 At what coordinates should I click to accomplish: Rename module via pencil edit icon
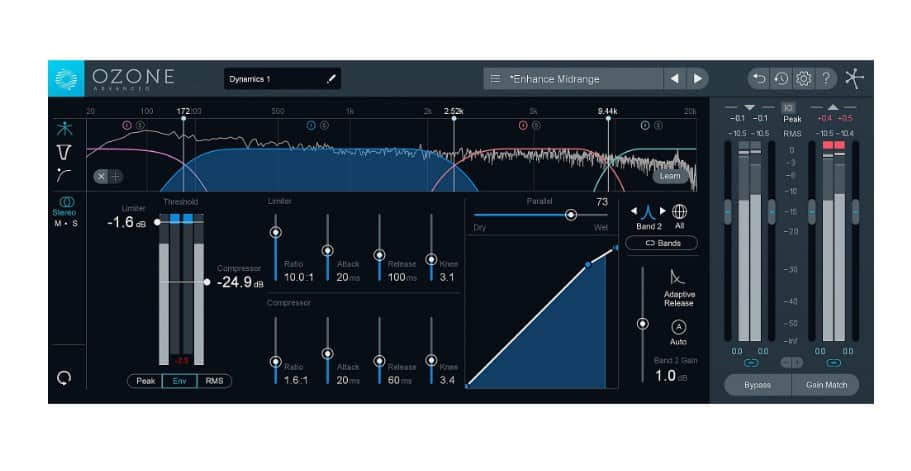click(x=331, y=79)
